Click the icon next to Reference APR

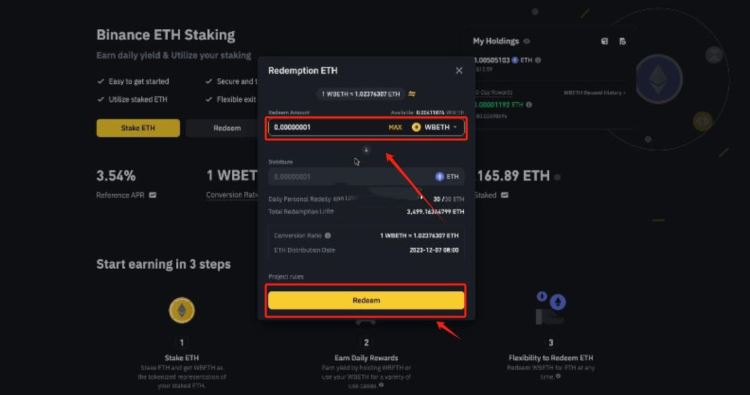(x=153, y=195)
